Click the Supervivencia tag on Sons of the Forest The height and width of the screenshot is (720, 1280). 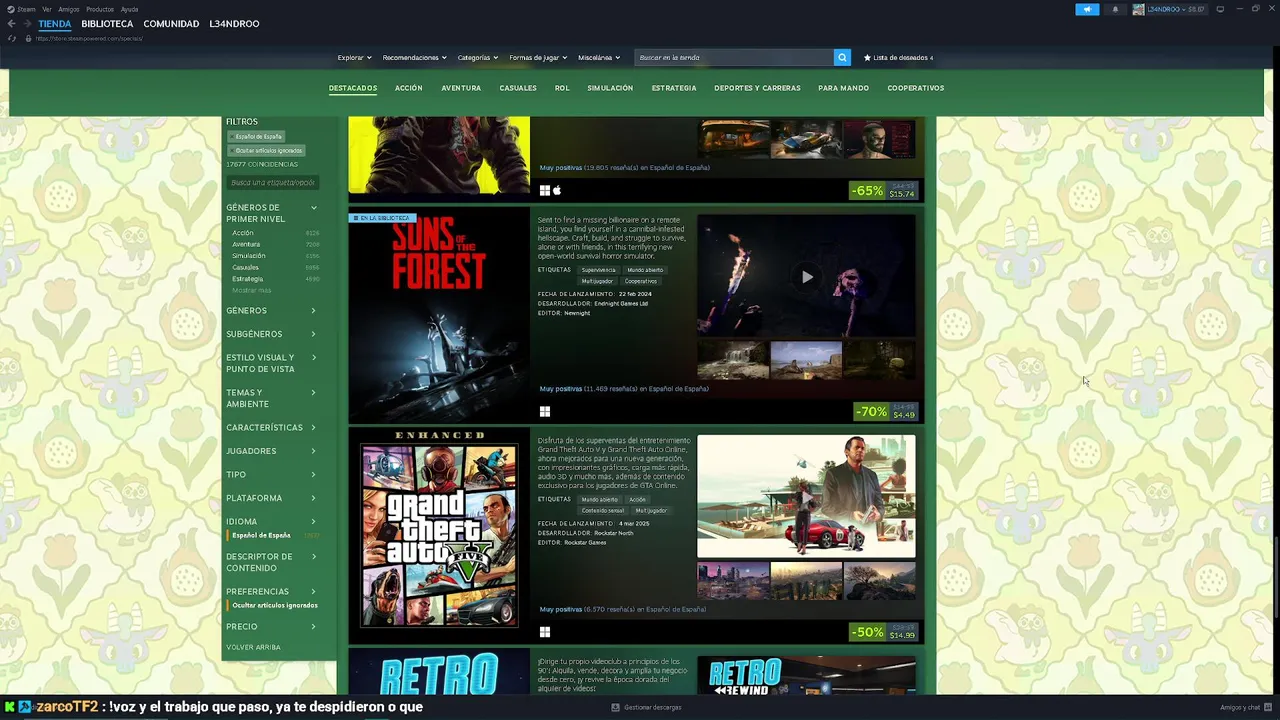point(599,270)
